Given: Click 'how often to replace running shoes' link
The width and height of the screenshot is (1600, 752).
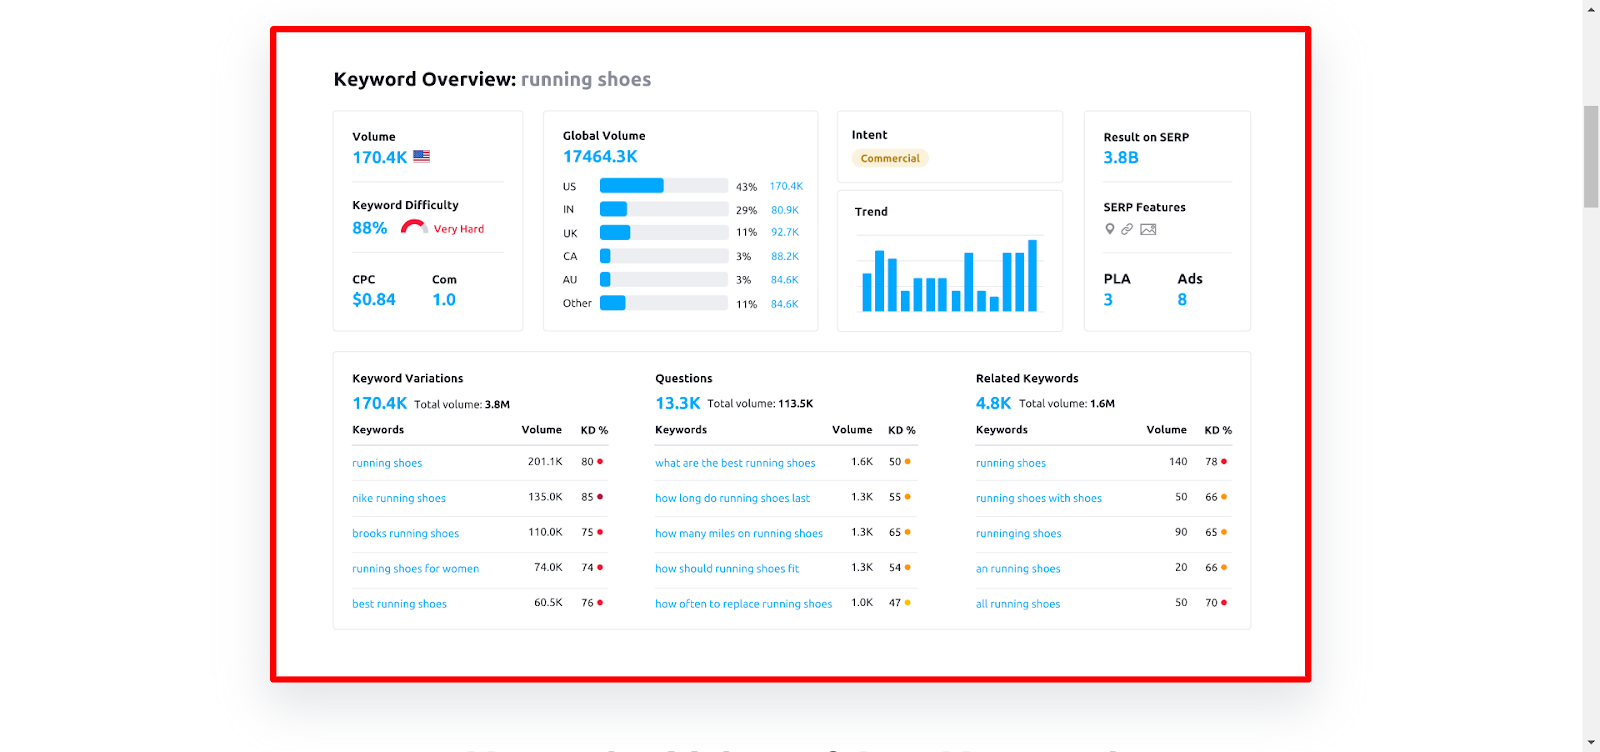Looking at the screenshot, I should [743, 604].
